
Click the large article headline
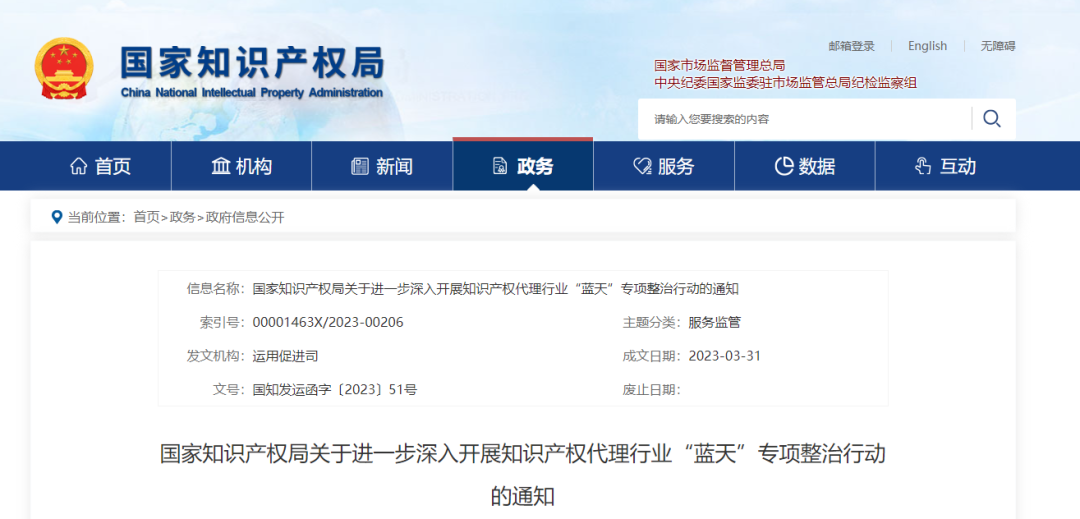click(x=523, y=475)
